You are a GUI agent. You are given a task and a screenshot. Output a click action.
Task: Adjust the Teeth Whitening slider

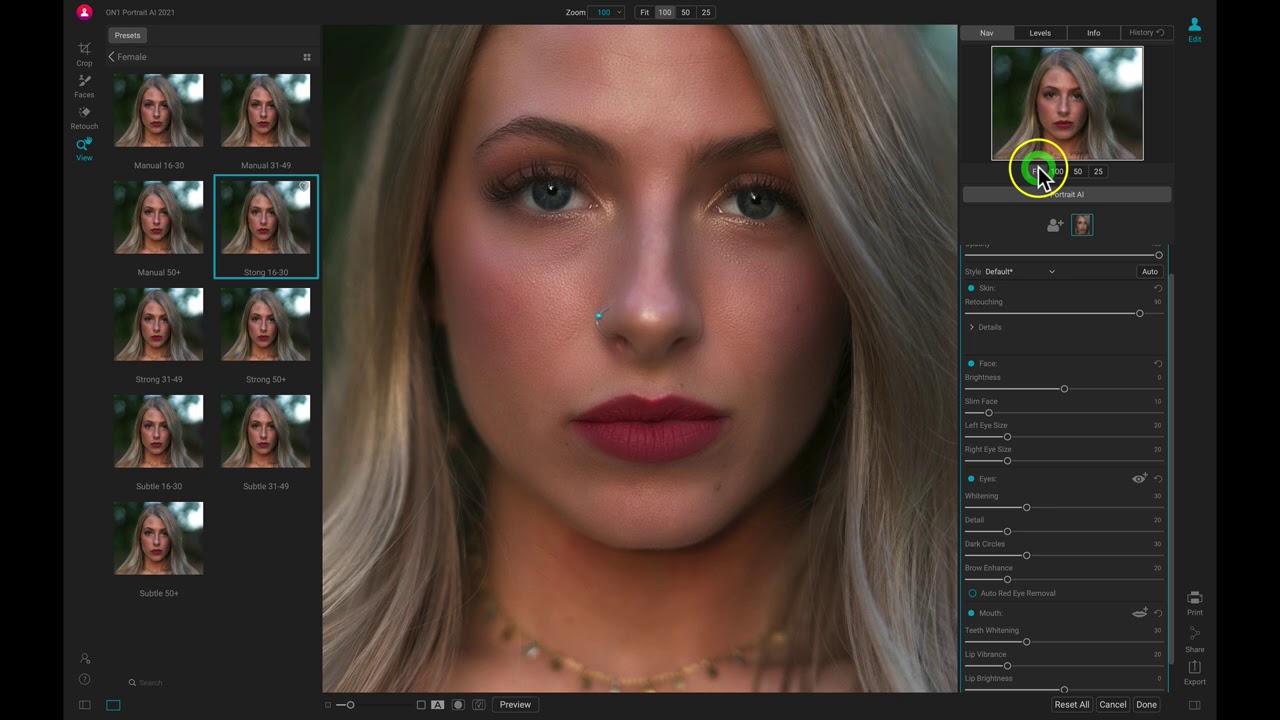pos(1064,642)
